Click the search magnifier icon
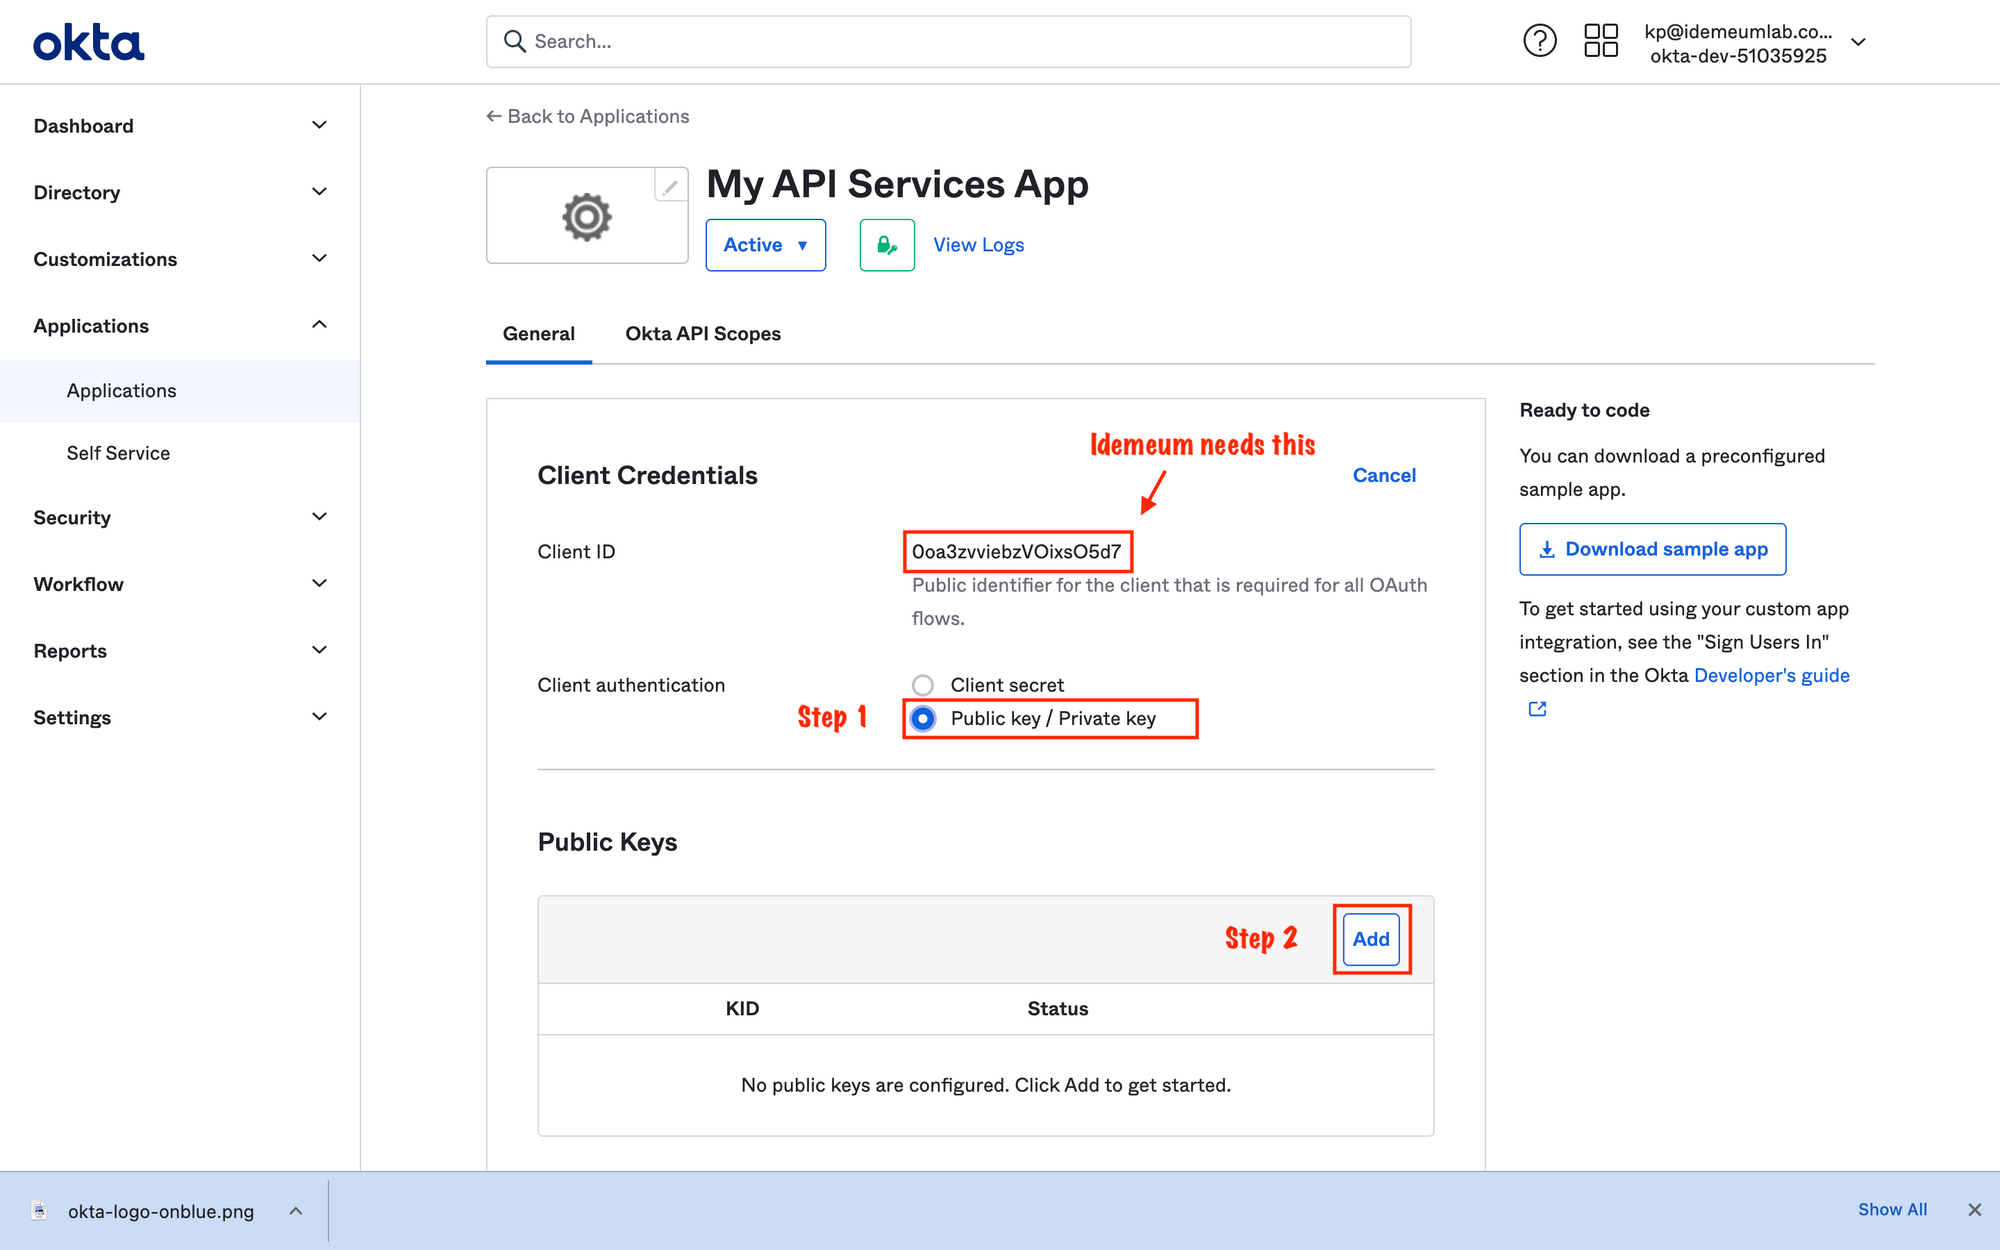 click(x=515, y=41)
